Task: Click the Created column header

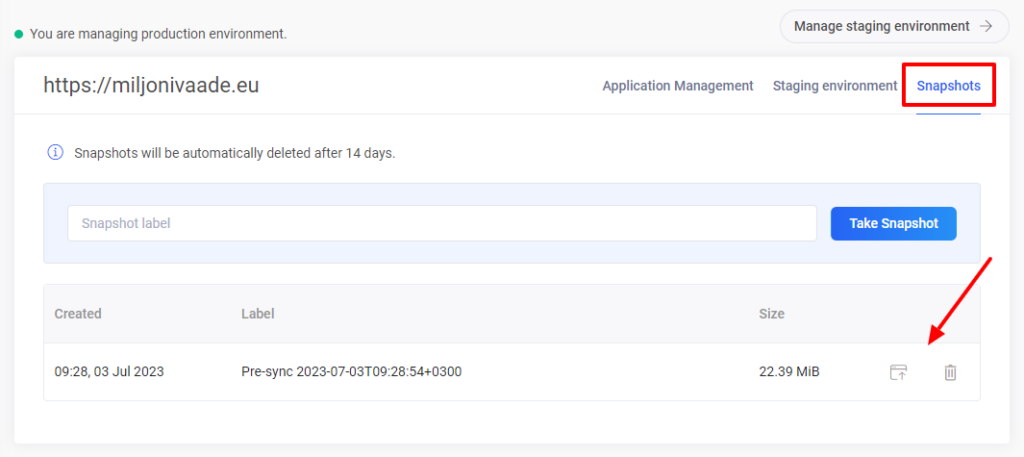Action: [x=78, y=314]
